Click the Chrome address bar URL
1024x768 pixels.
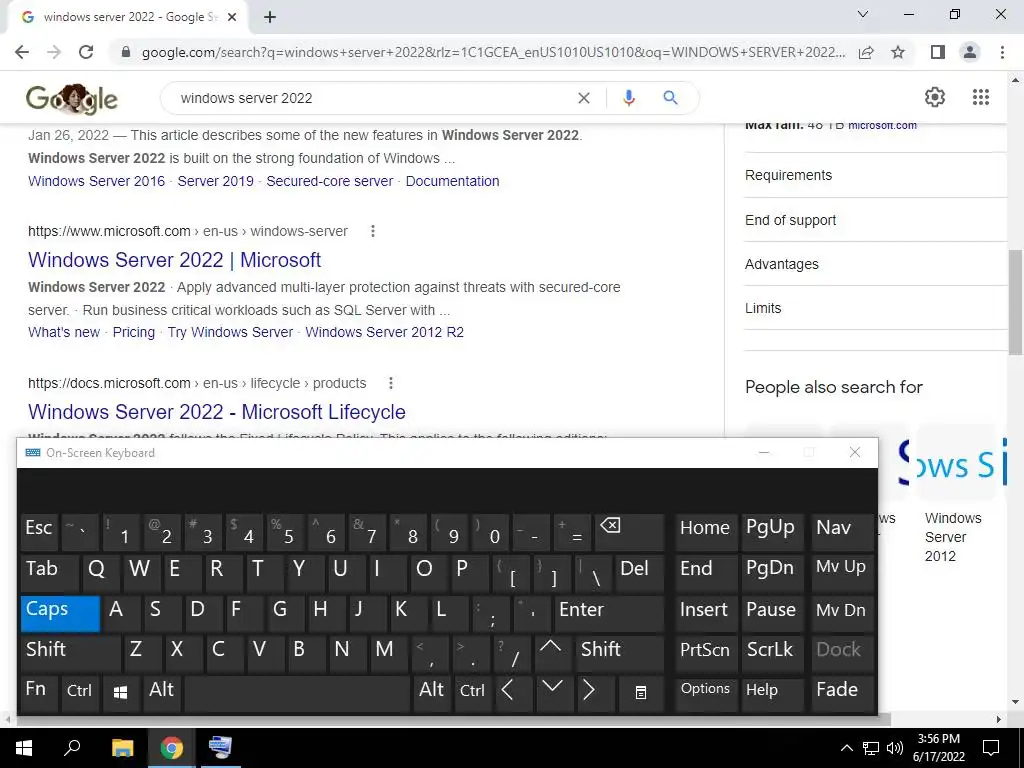pos(493,52)
